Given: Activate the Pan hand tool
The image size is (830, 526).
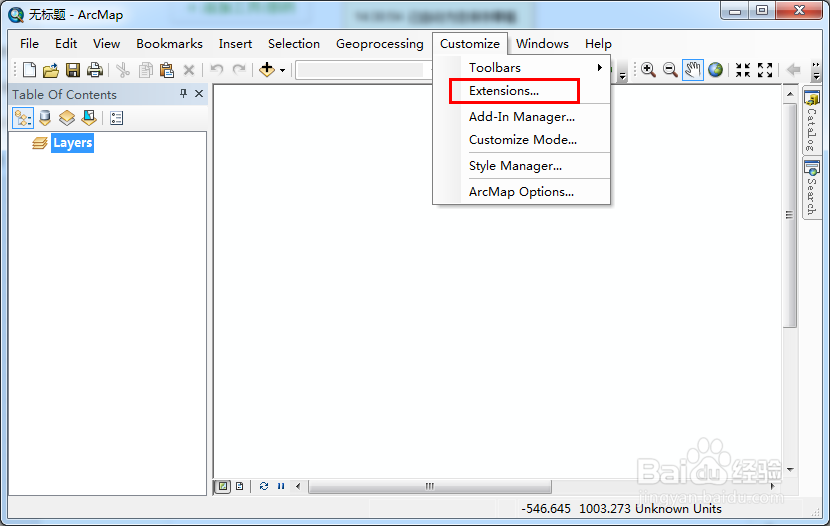Looking at the screenshot, I should pos(692,70).
